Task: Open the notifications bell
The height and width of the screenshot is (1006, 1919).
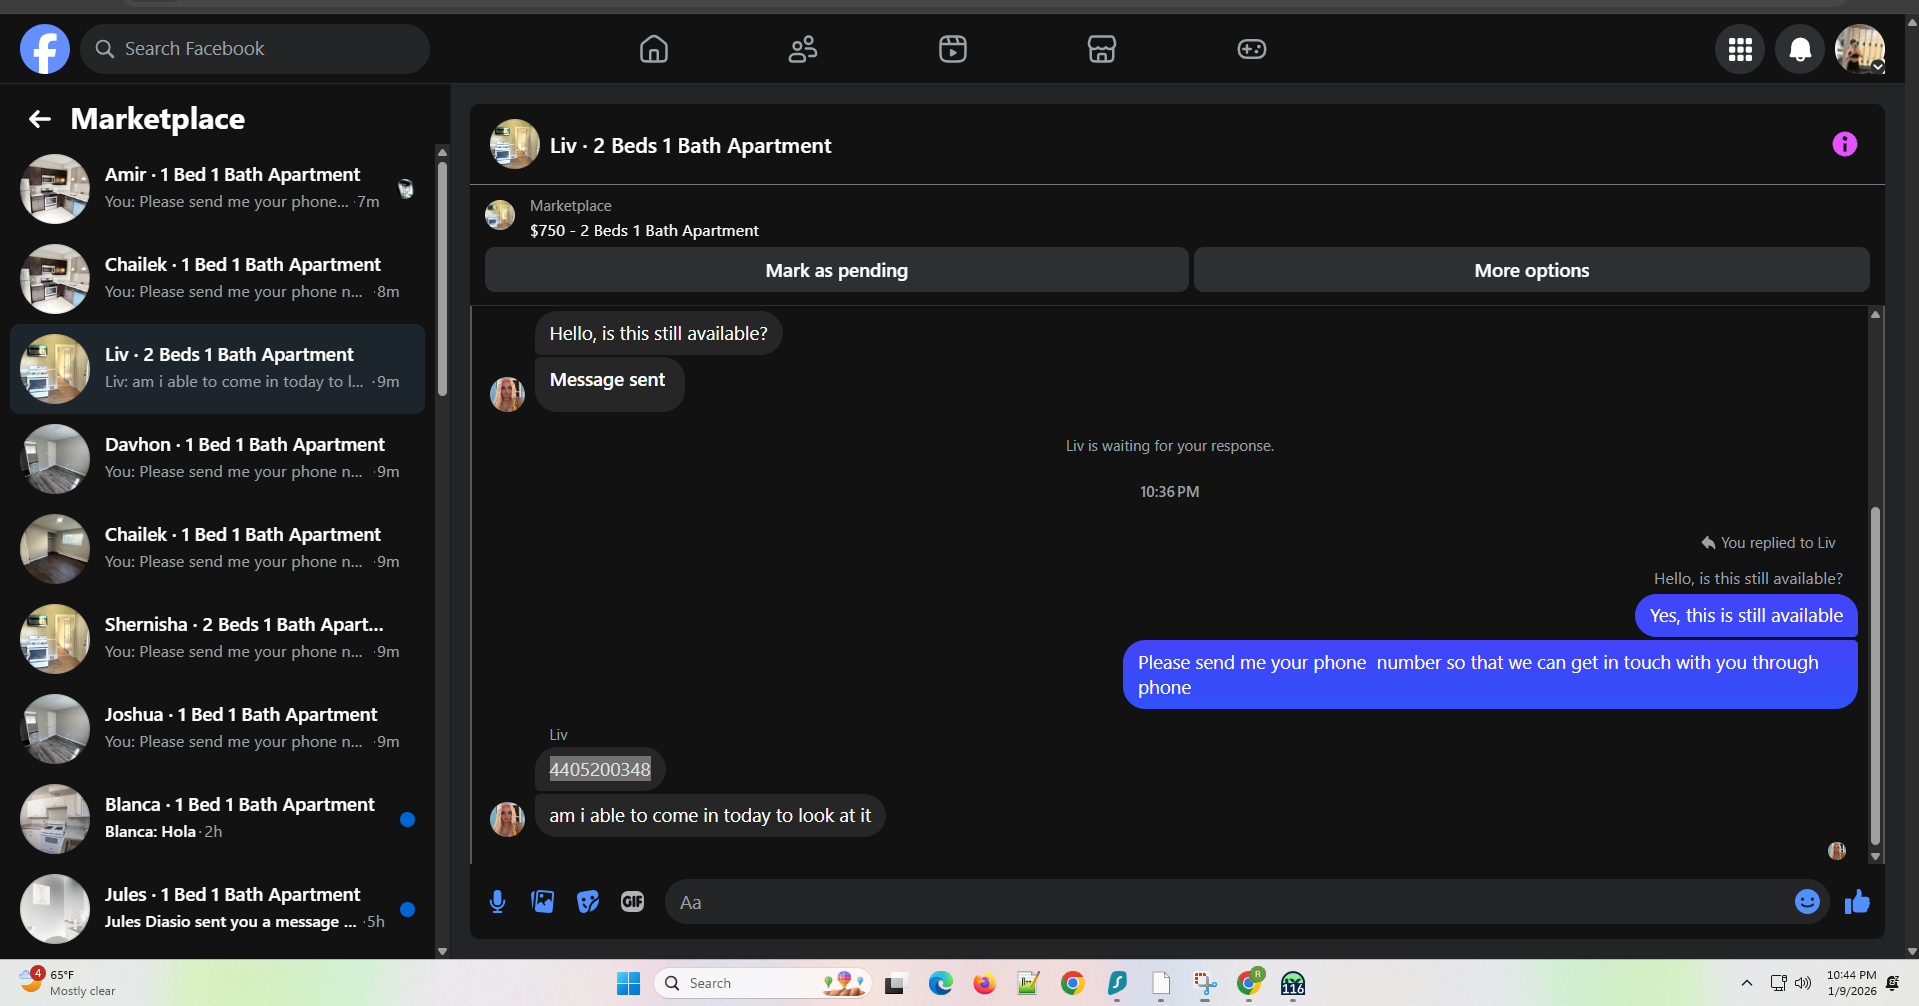Action: (x=1800, y=49)
